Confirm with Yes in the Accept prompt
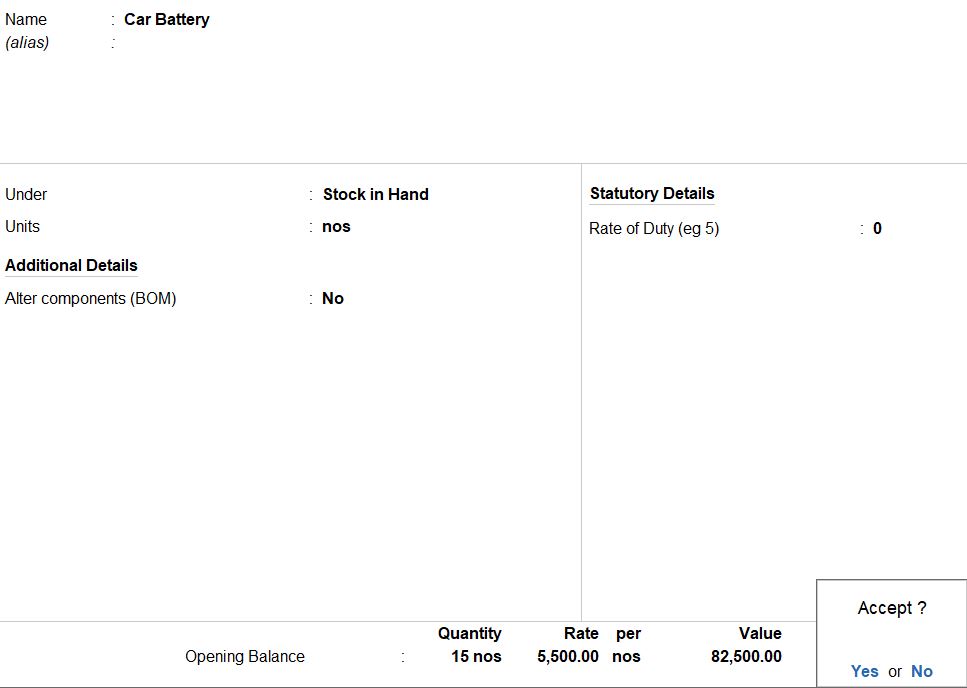Image resolution: width=967 pixels, height=688 pixels. (864, 672)
